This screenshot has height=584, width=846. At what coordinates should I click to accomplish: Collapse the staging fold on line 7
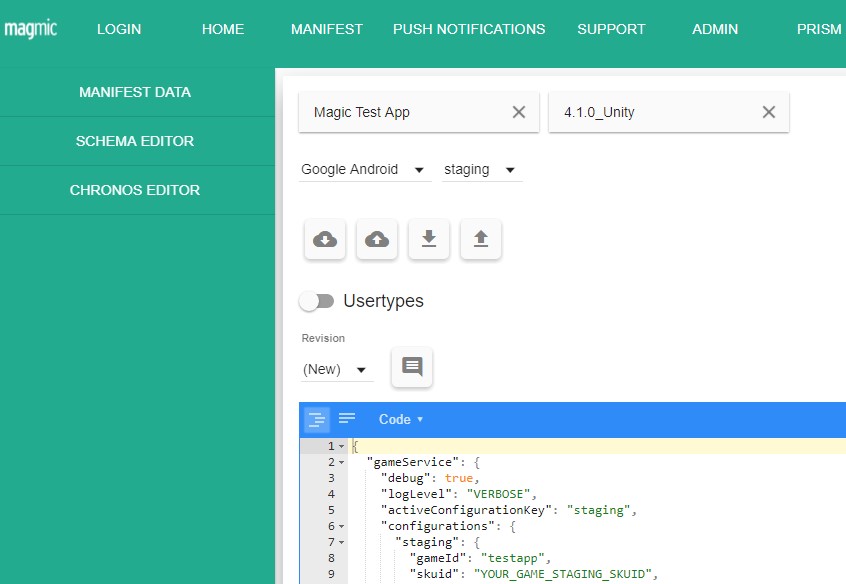click(341, 542)
